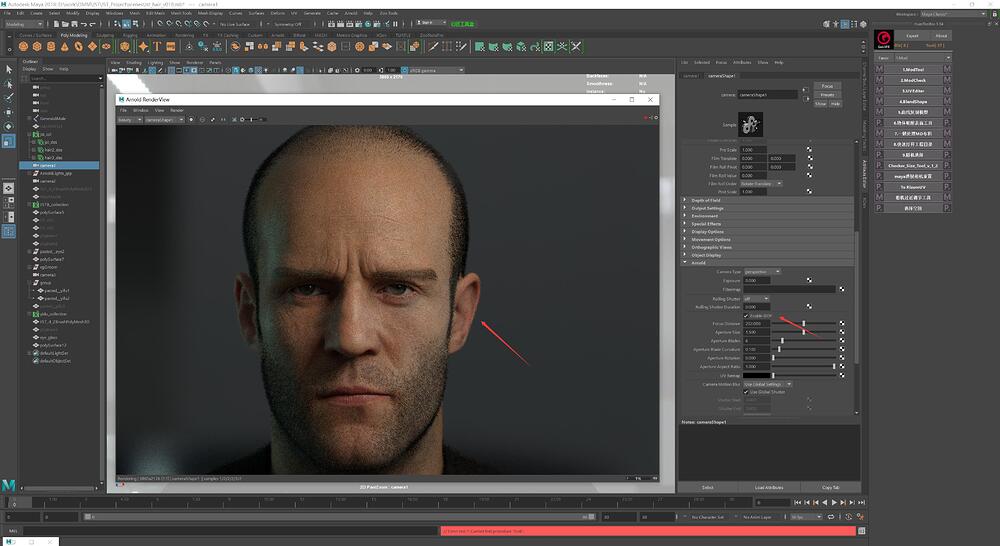Open the Arnold menu in menu bar

point(351,13)
